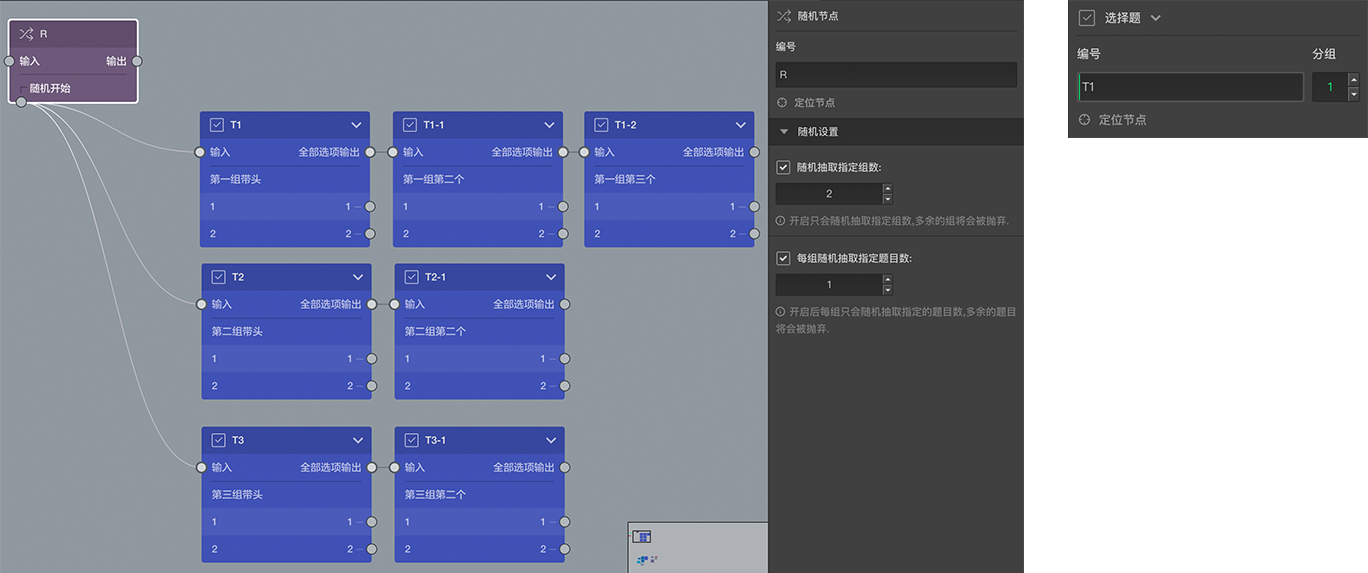Click the 随机开始 output port below the R node
This screenshot has width=1368, height=573.
[21, 101]
